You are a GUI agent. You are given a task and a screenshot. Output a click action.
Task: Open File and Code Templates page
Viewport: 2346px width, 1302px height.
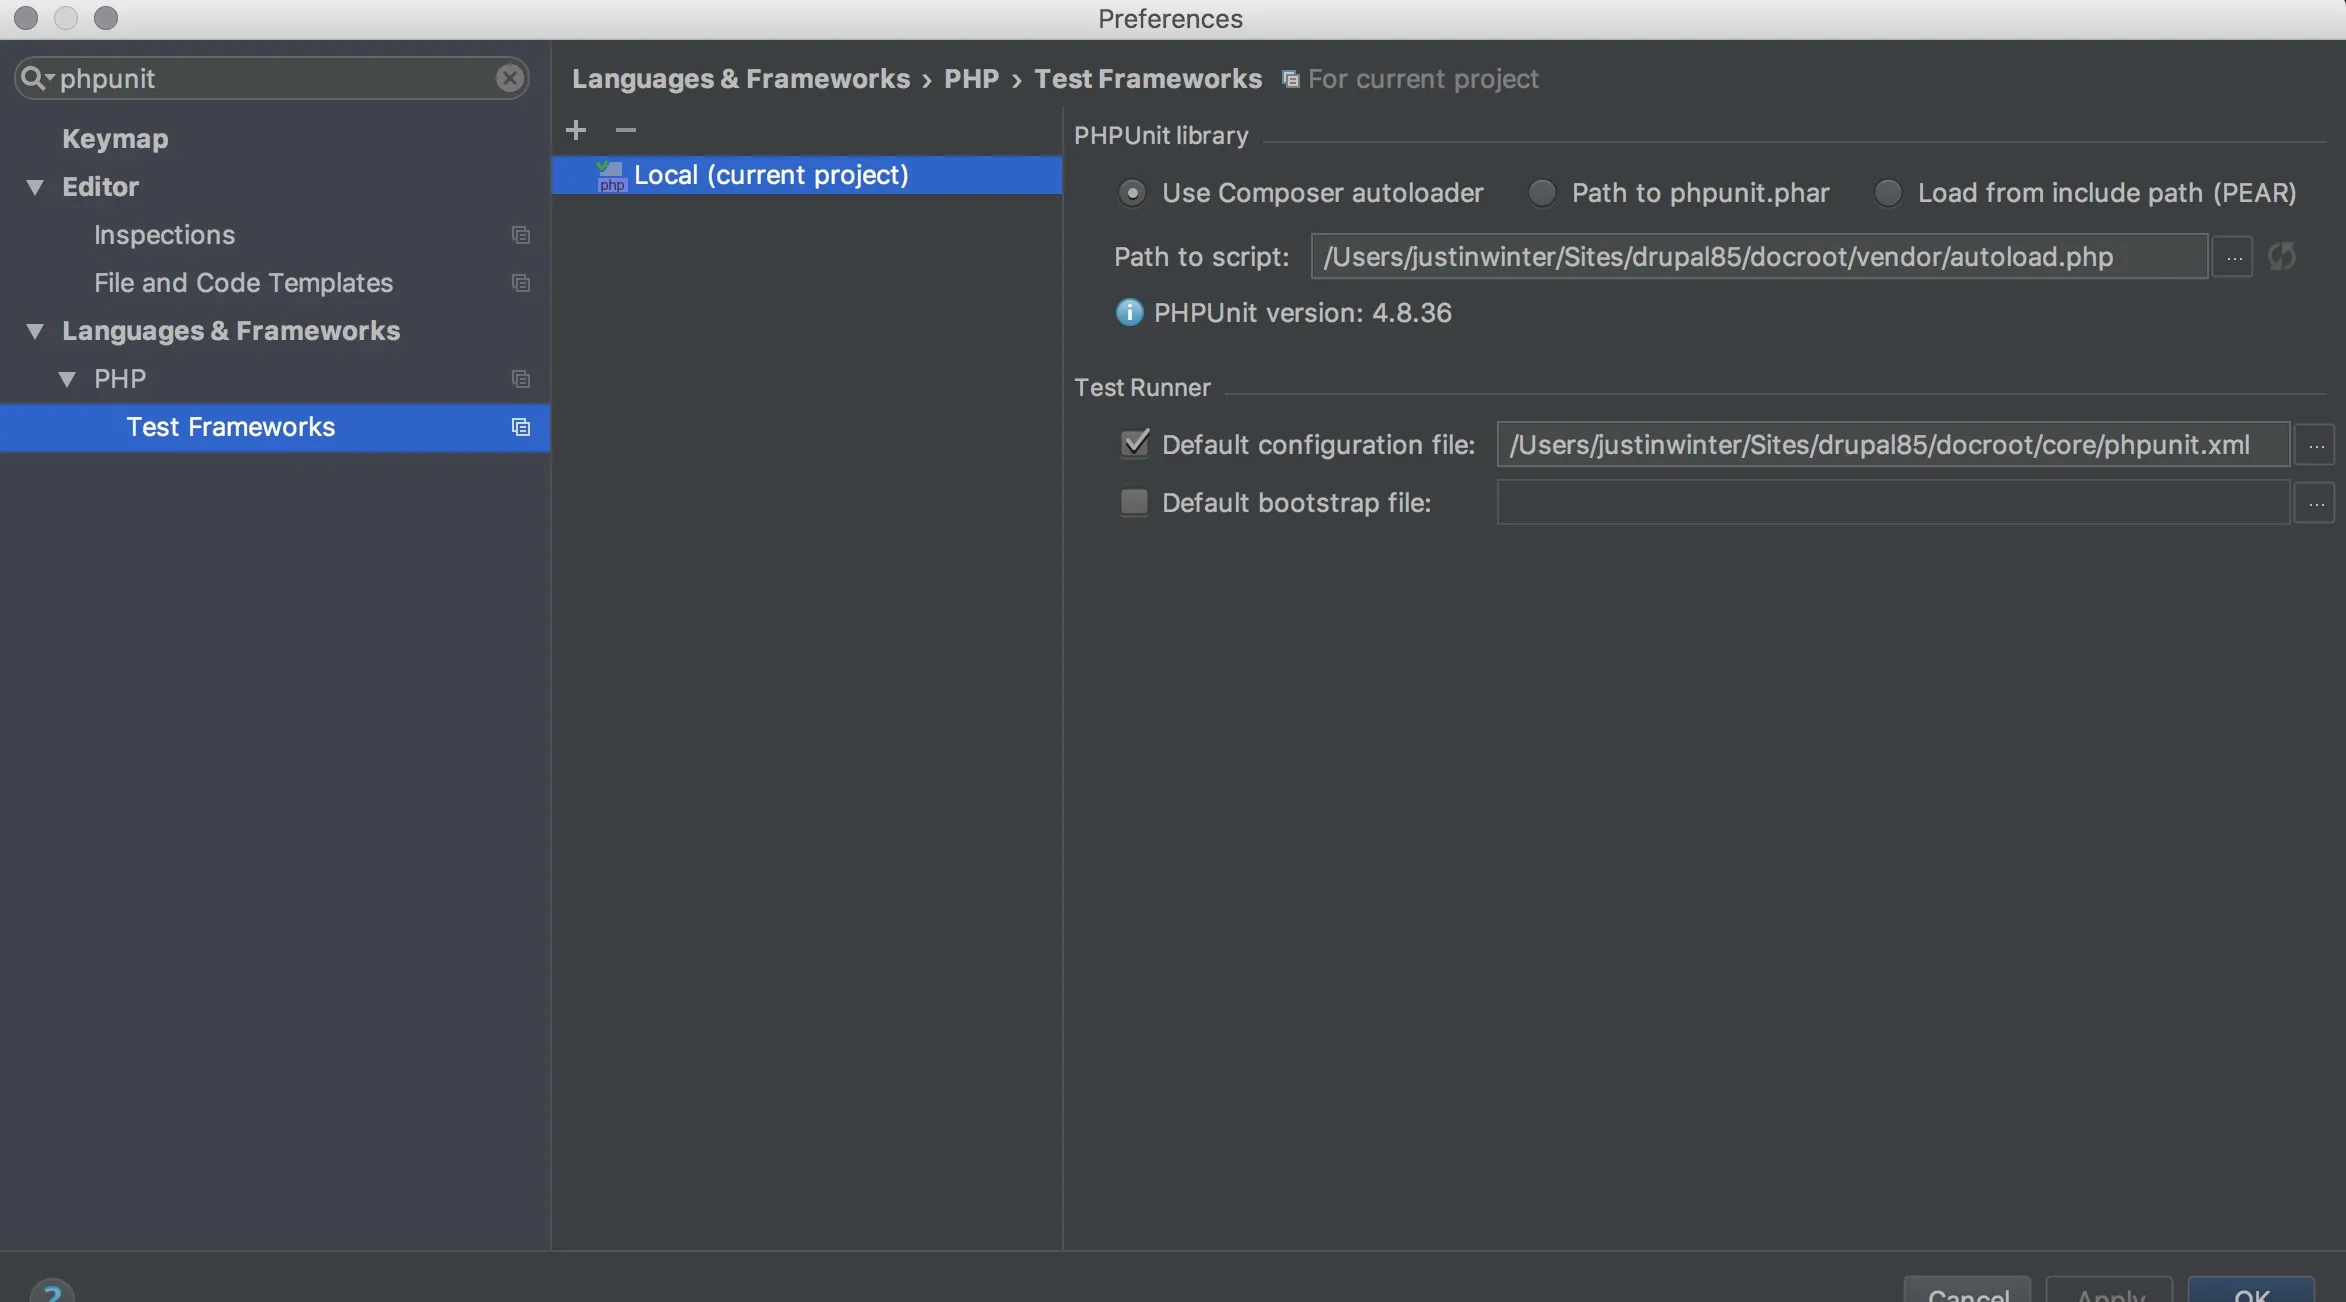pos(243,283)
